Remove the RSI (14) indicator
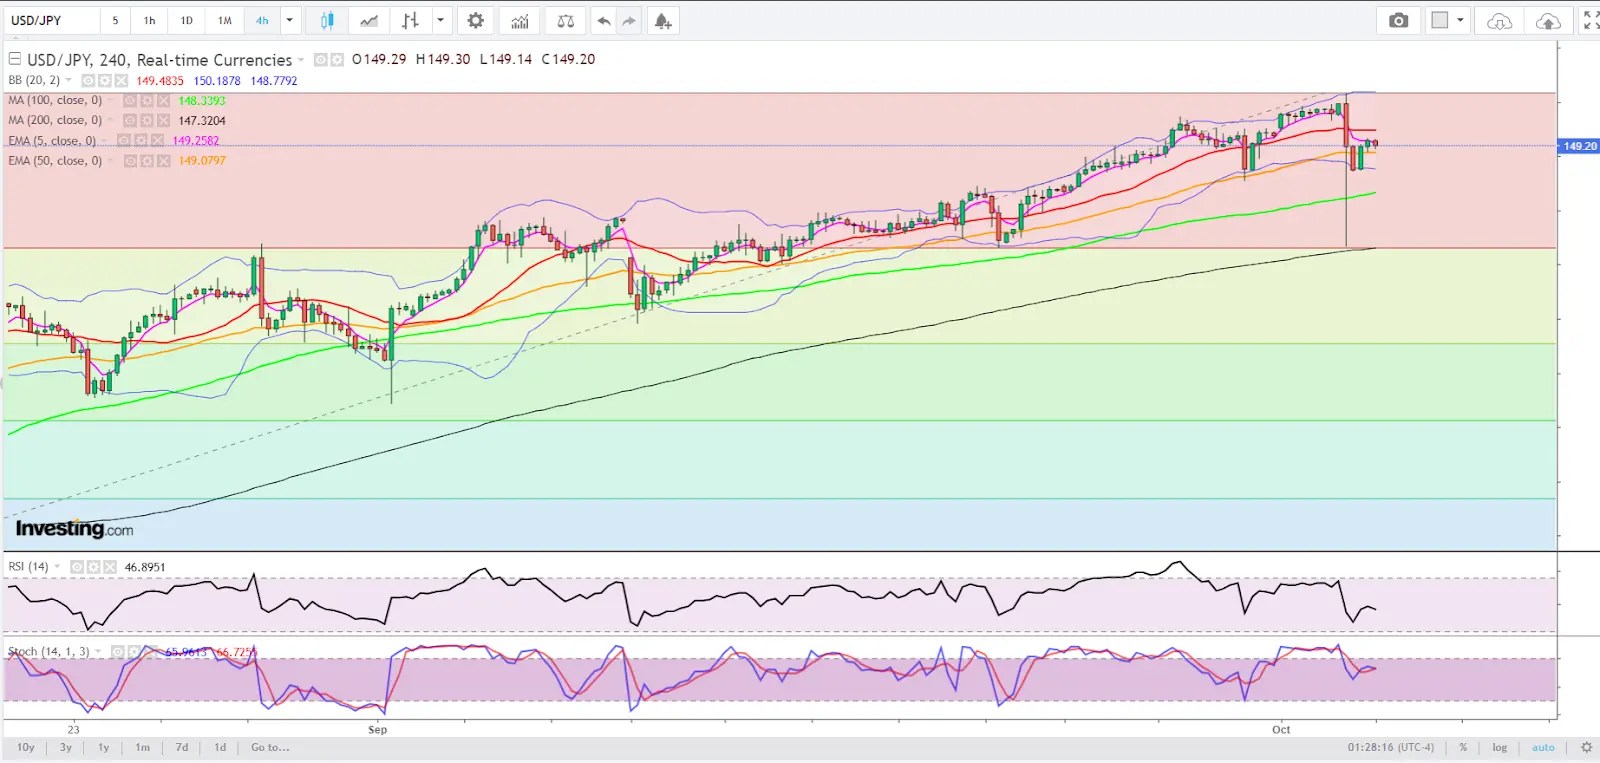 point(110,567)
